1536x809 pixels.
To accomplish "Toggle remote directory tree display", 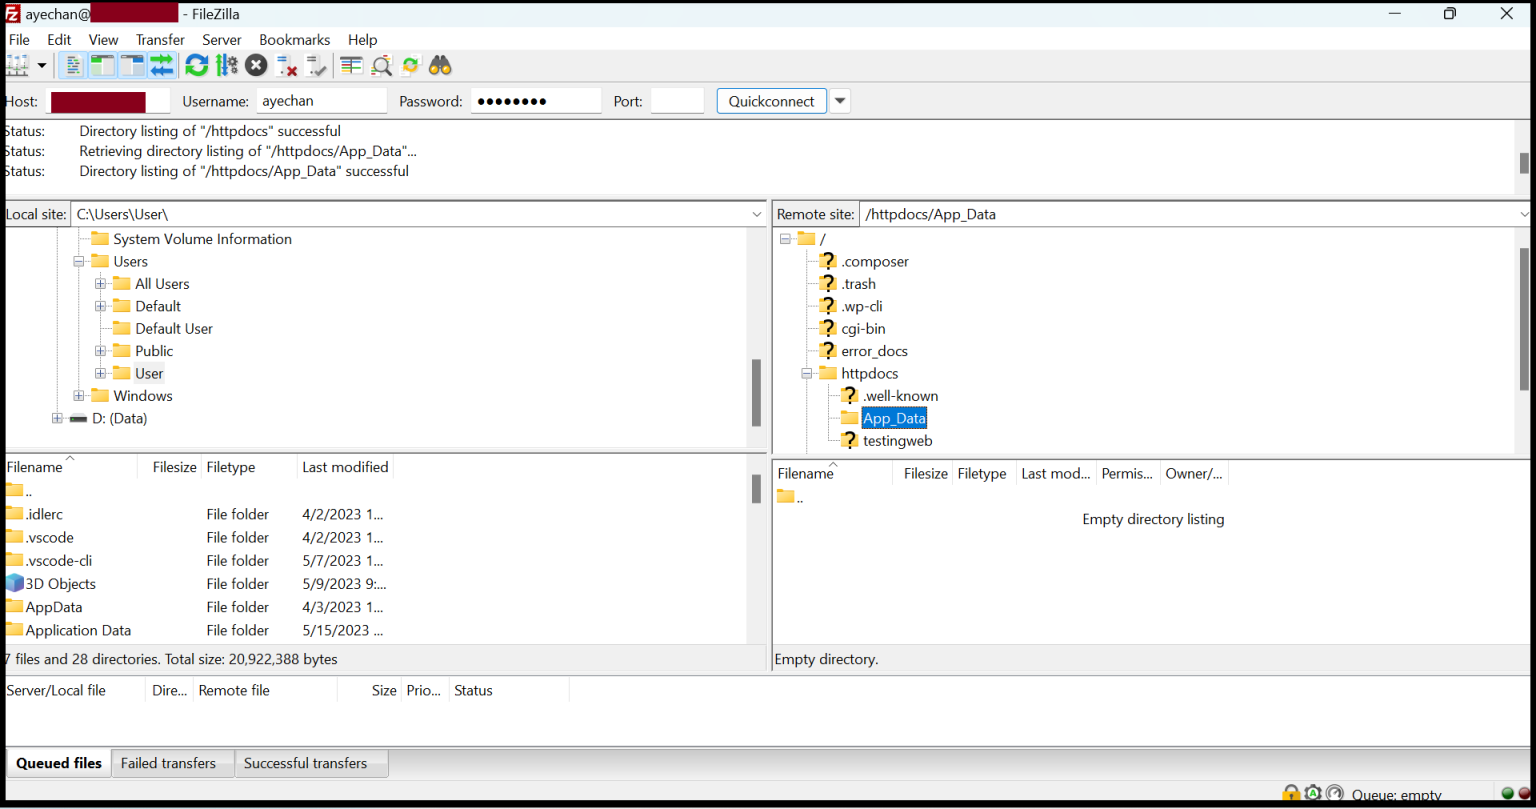I will click(x=132, y=66).
